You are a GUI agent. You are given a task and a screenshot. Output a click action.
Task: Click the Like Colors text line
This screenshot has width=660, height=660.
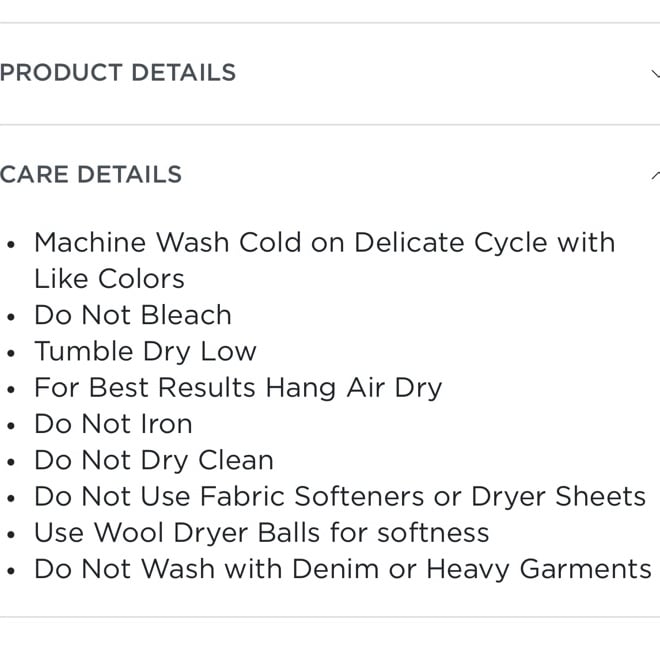[109, 279]
